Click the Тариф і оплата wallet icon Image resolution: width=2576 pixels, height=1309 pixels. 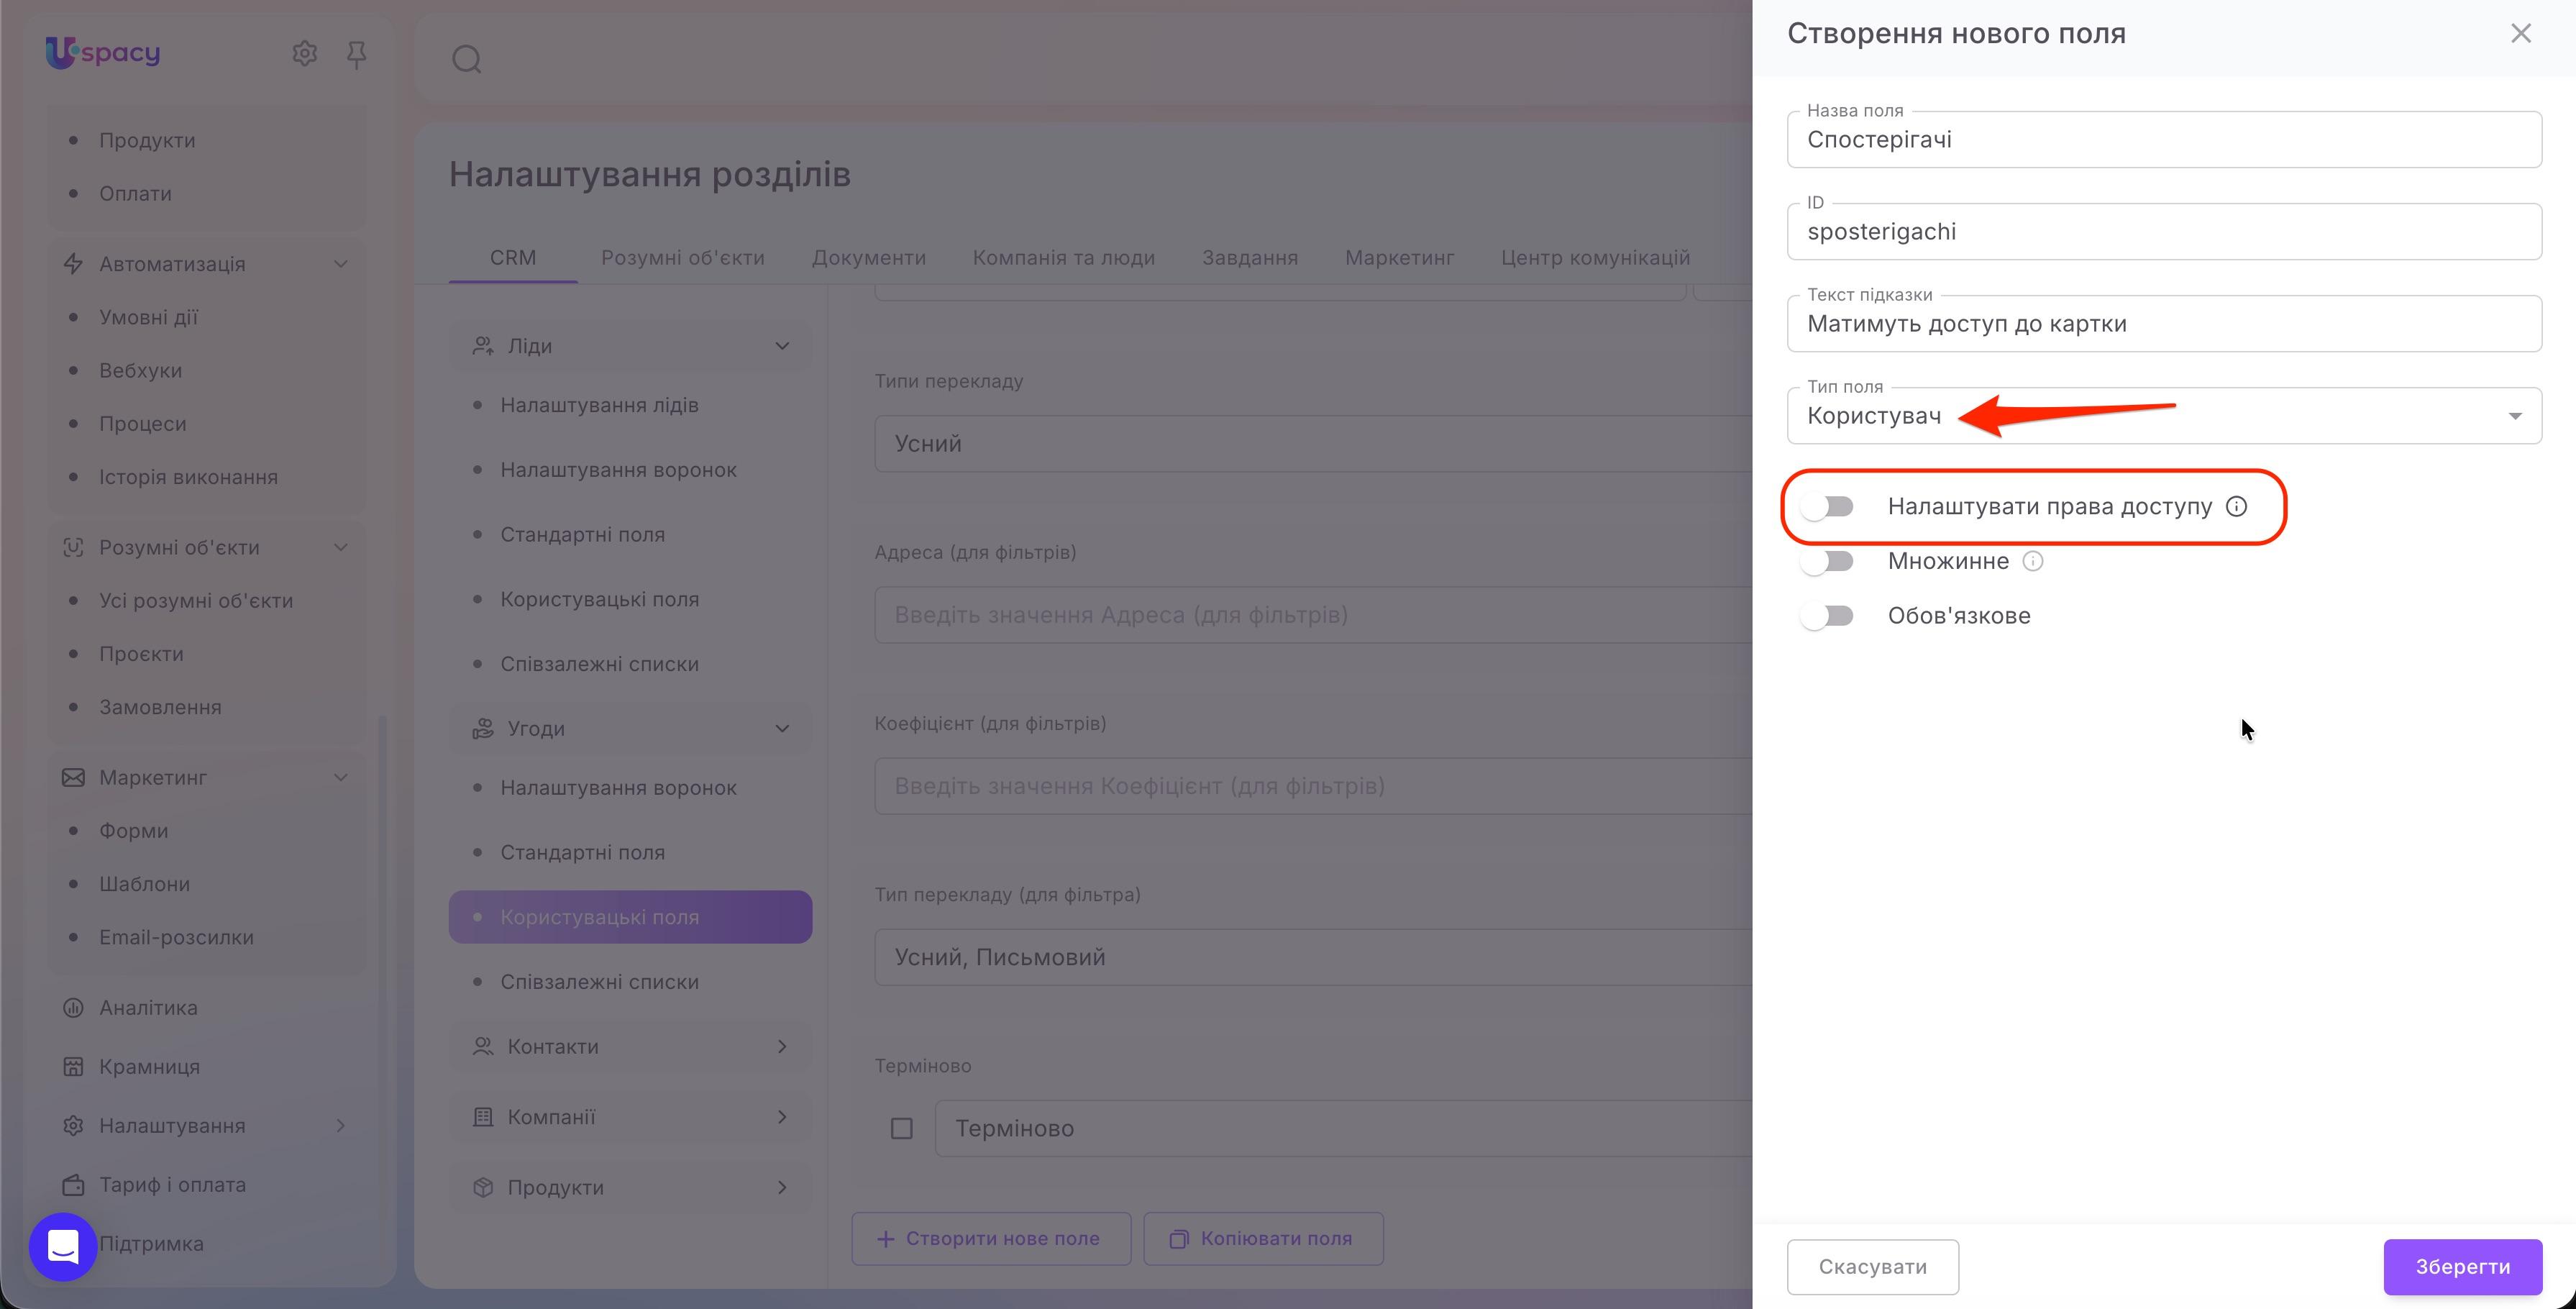point(73,1185)
